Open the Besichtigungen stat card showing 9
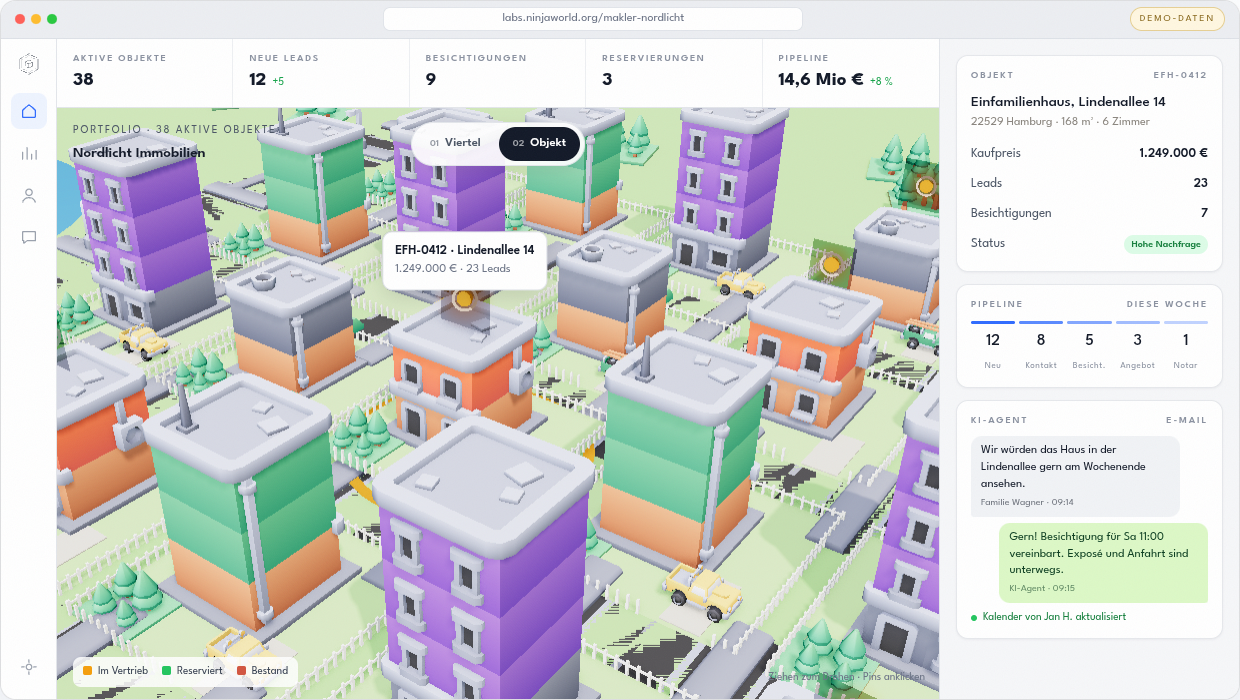 497,73
